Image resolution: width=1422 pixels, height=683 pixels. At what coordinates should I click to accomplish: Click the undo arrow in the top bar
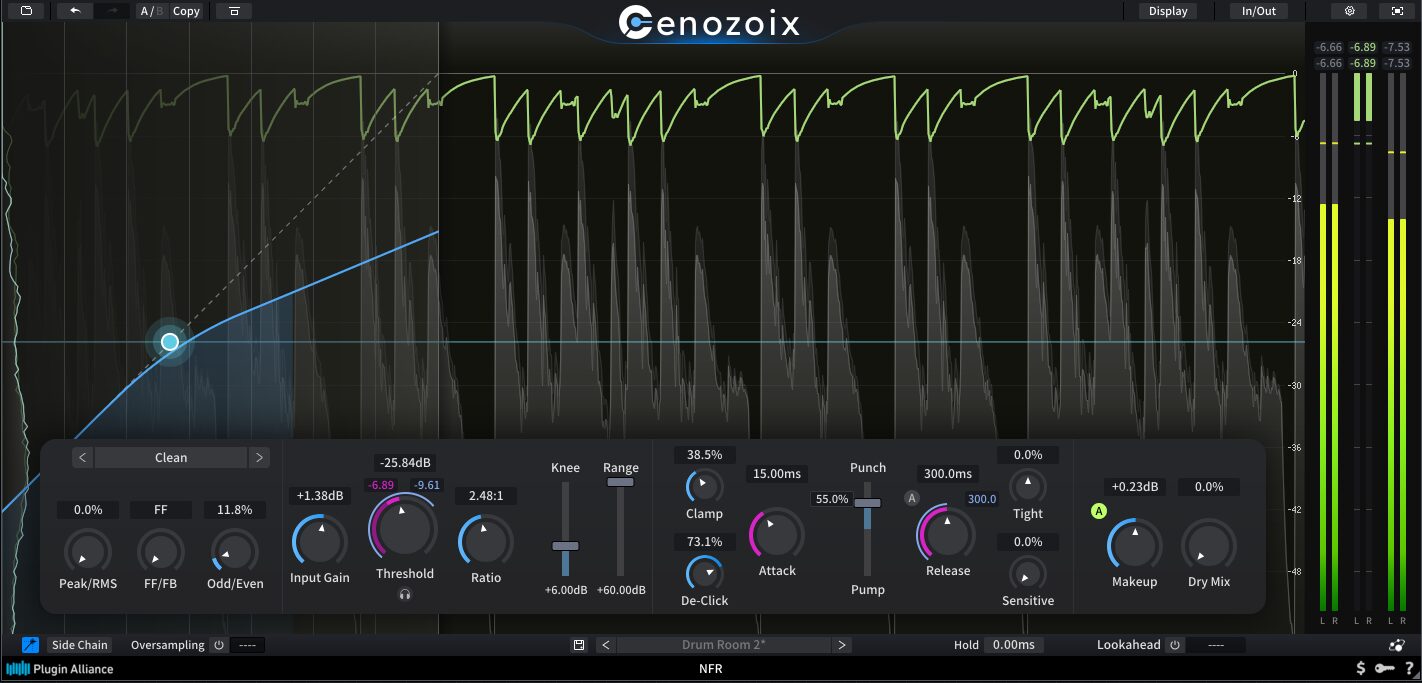[75, 11]
